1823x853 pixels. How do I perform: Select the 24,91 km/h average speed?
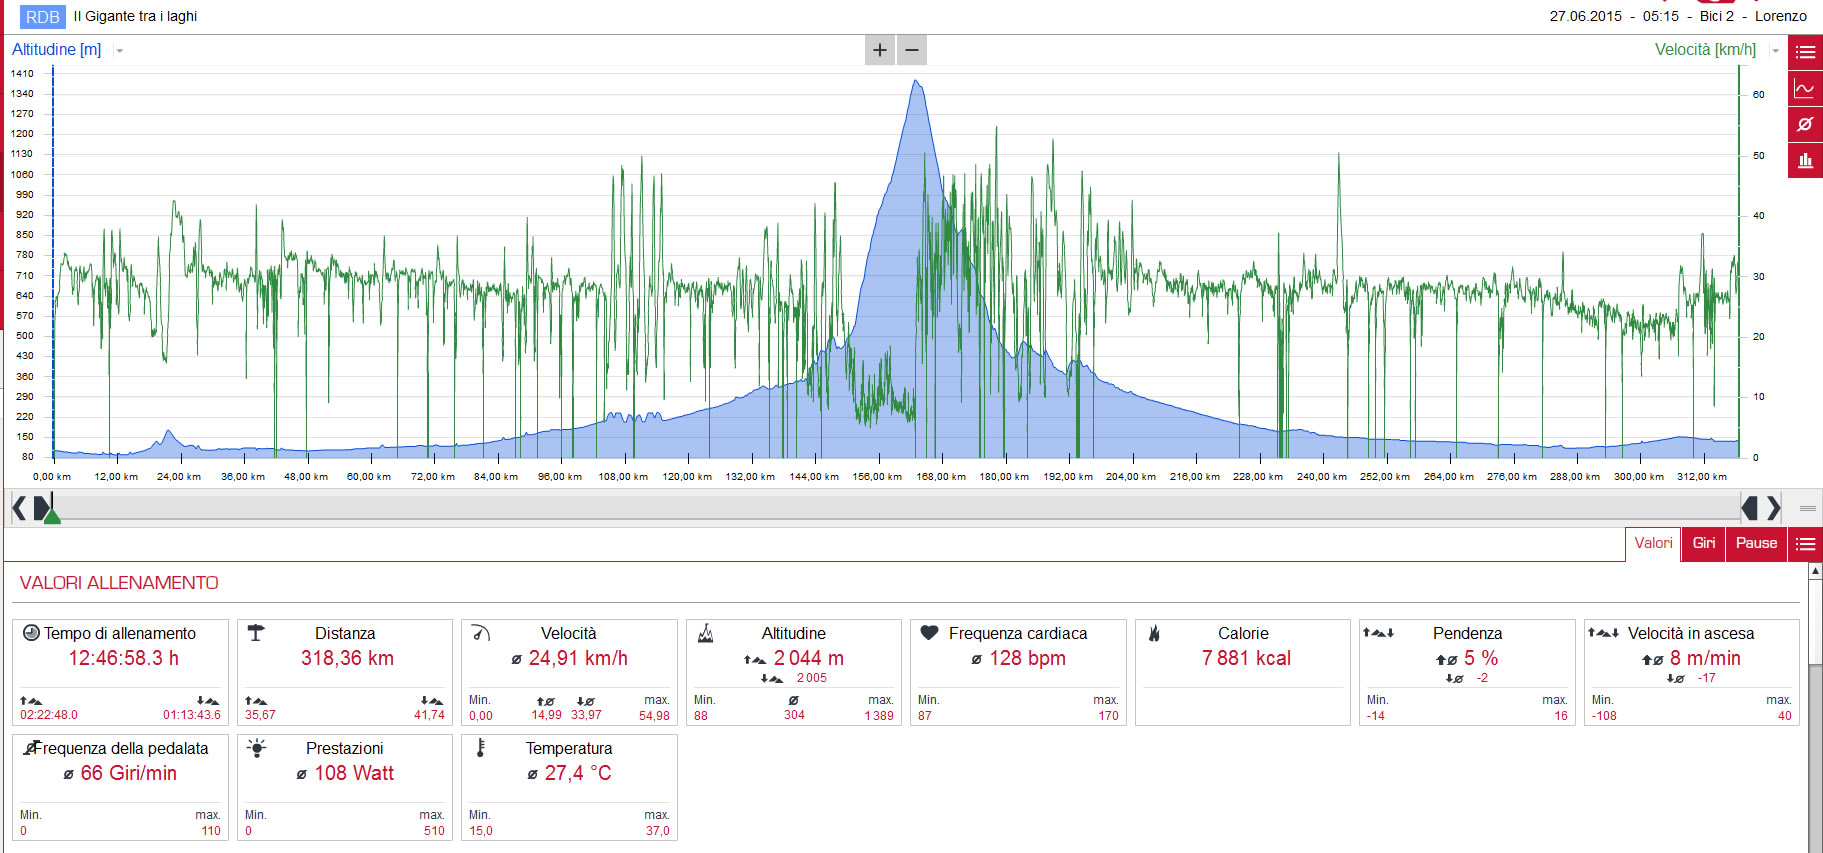tap(578, 658)
